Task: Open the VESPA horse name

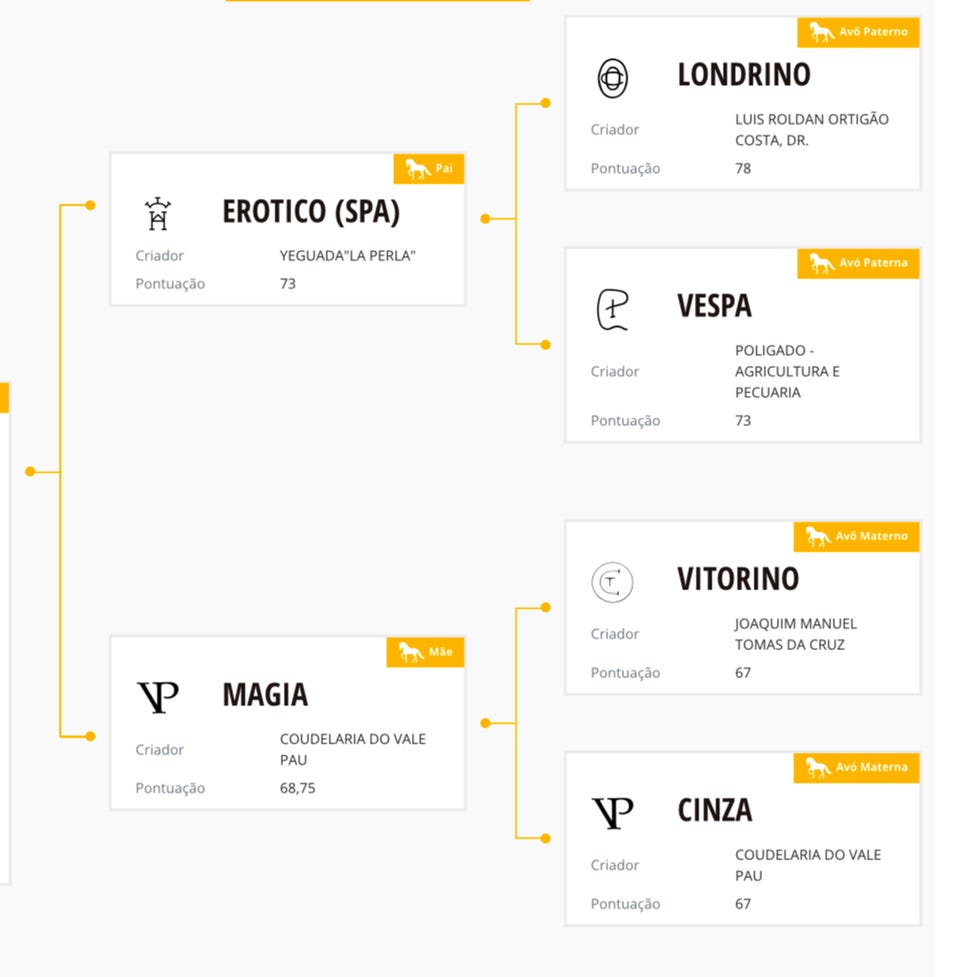Action: click(x=715, y=306)
